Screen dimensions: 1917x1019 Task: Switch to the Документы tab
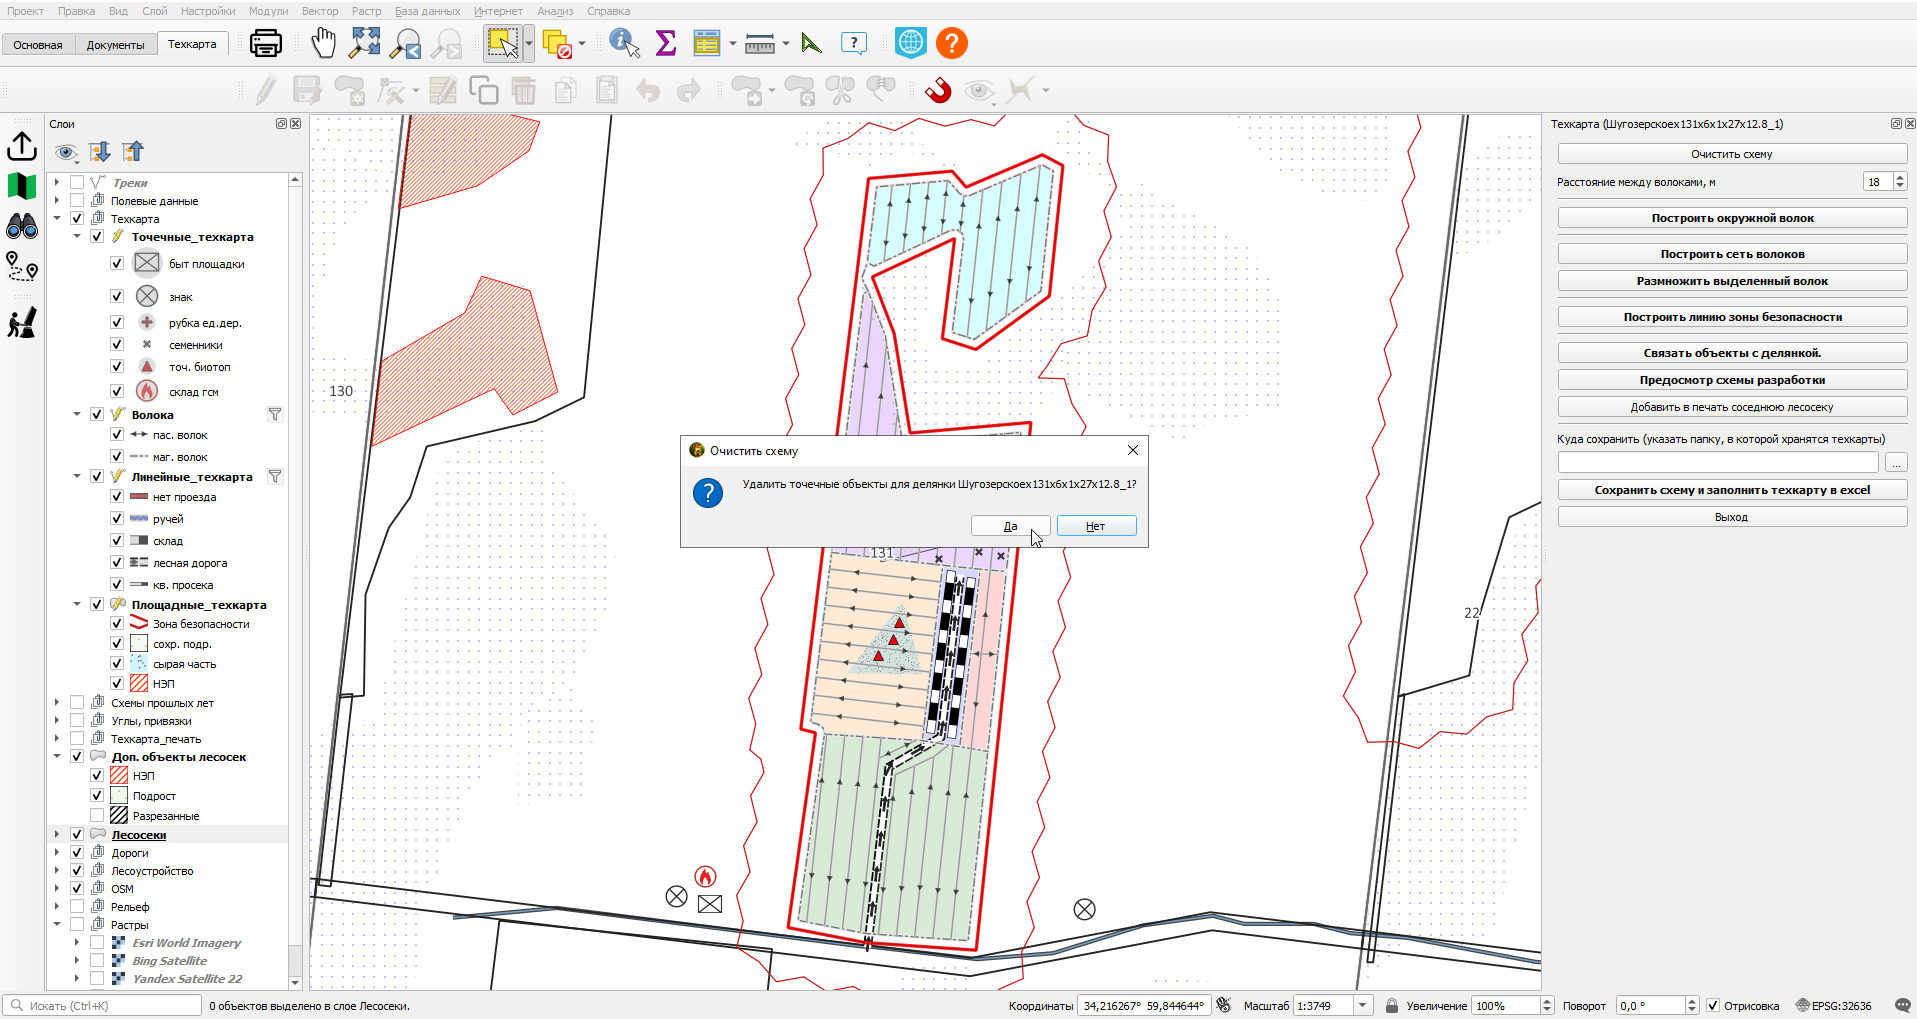(115, 44)
